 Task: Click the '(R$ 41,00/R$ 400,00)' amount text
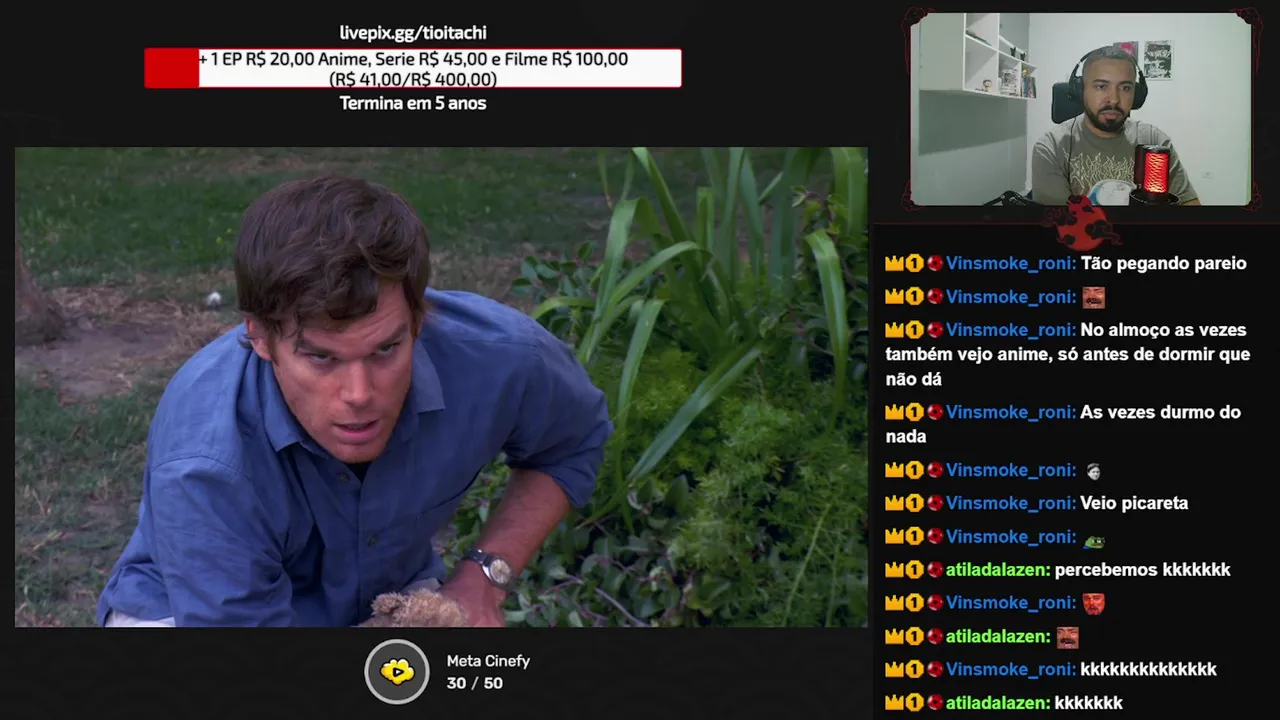pos(413,79)
